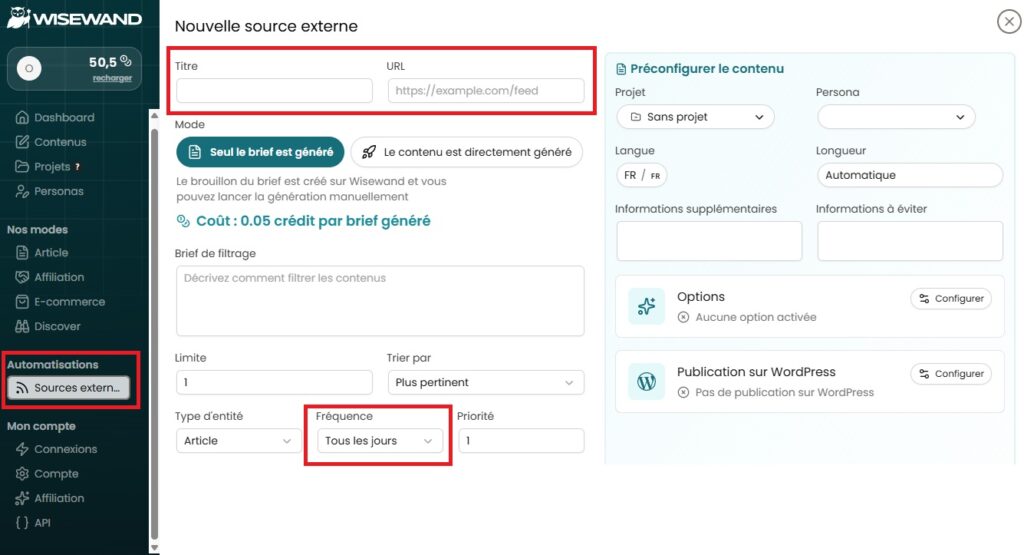
Task: Click the Aucune option activée status icon
Action: [683, 317]
